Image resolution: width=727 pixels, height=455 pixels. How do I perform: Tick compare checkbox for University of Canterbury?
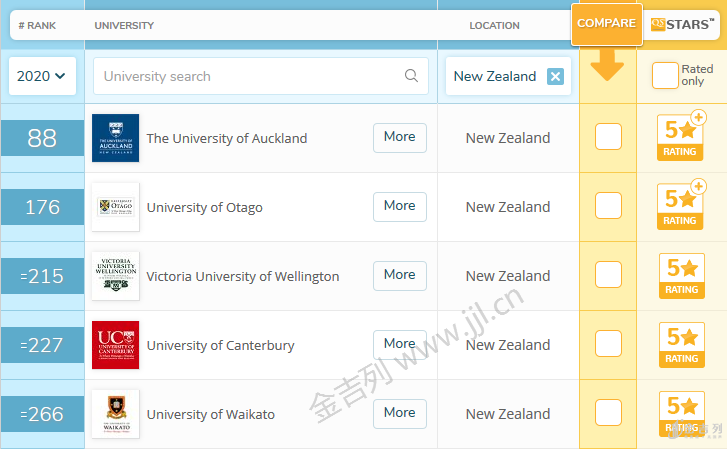[x=608, y=343]
